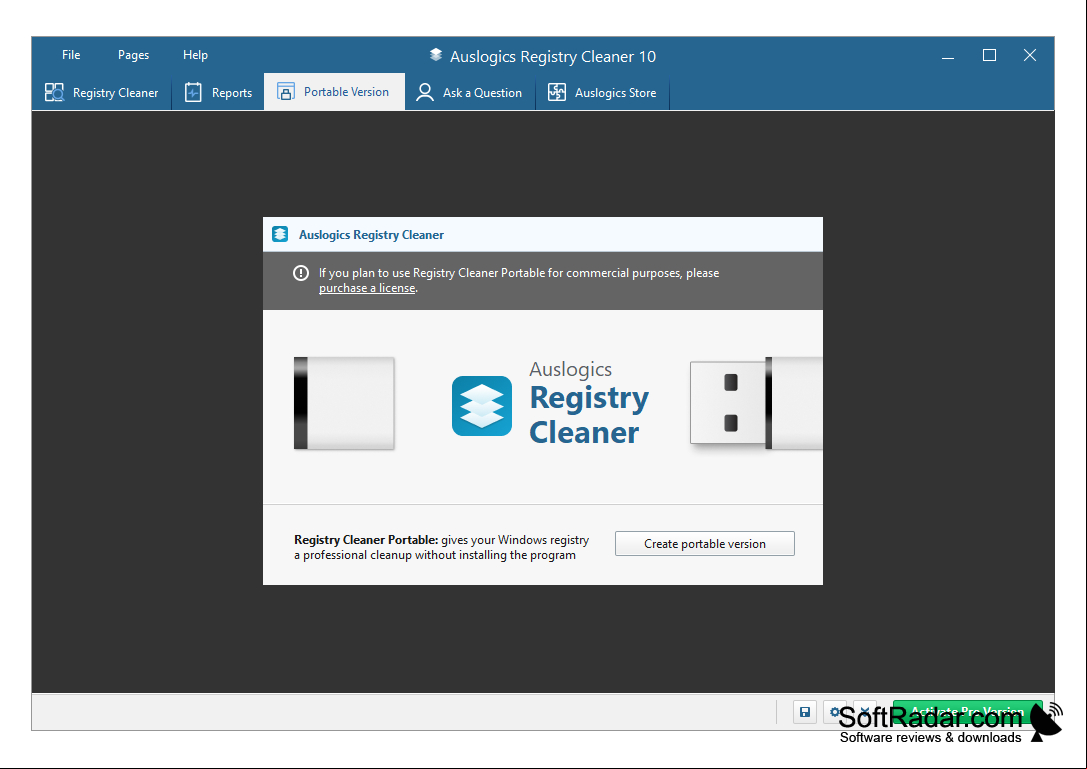Open the Auslogics Store tab

(x=602, y=92)
